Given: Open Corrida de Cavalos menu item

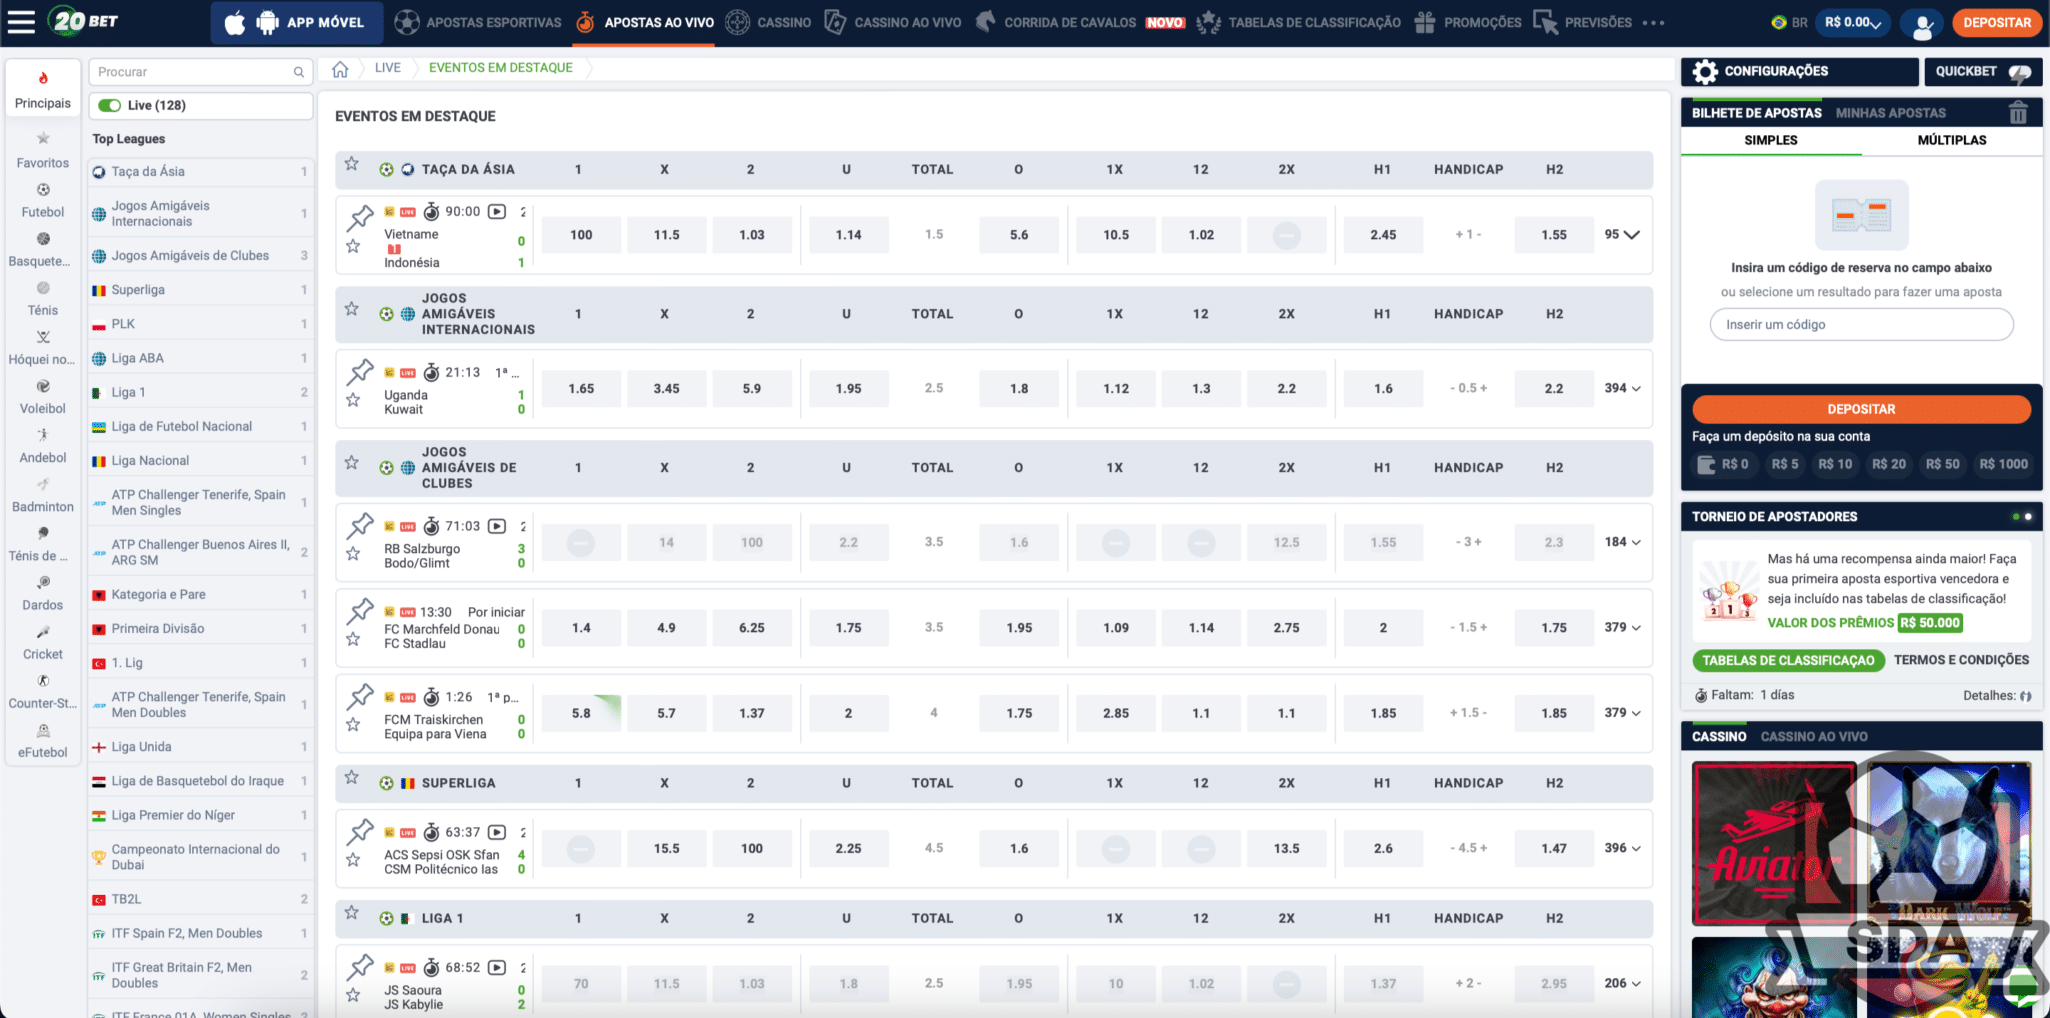Looking at the screenshot, I should (x=1080, y=22).
